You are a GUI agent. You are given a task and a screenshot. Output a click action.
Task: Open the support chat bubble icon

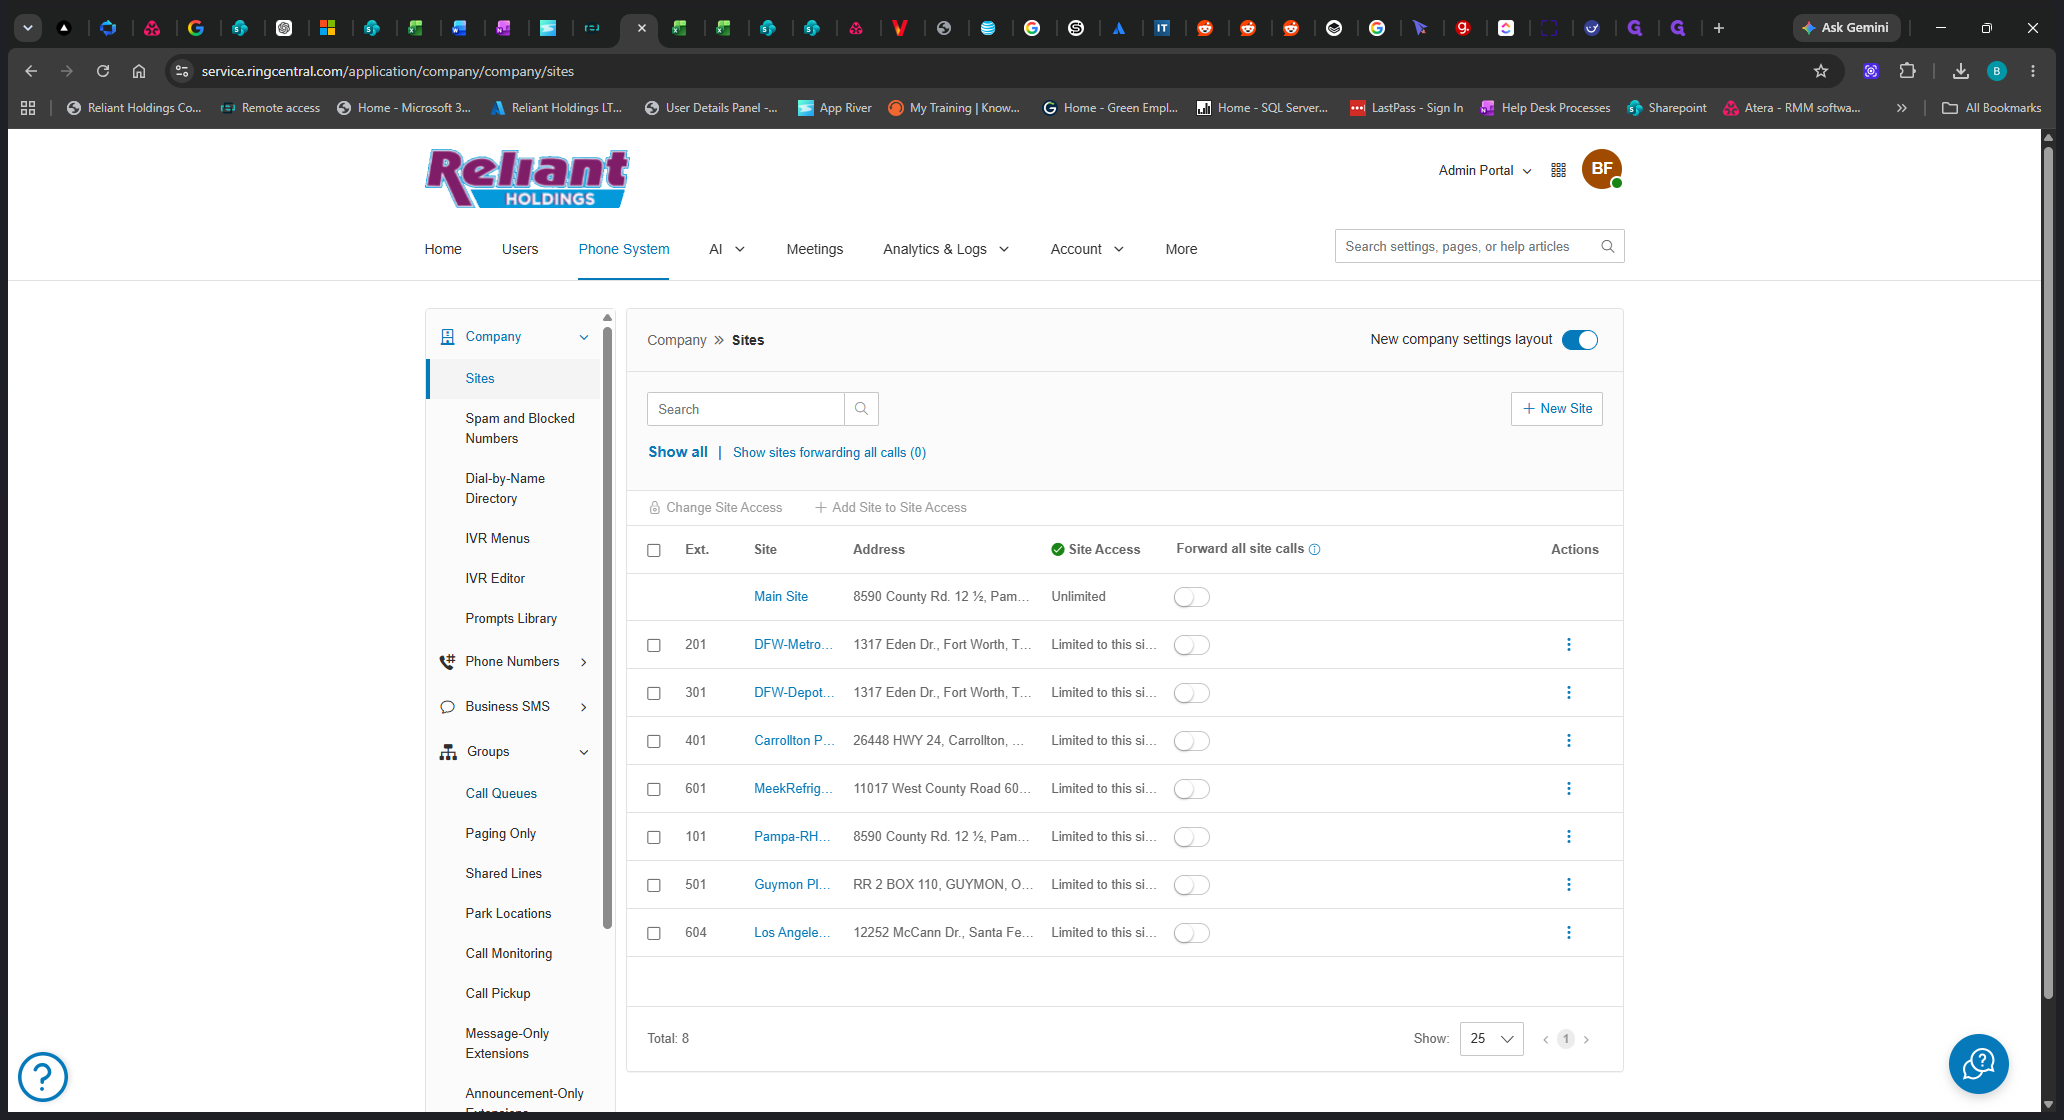point(1978,1064)
